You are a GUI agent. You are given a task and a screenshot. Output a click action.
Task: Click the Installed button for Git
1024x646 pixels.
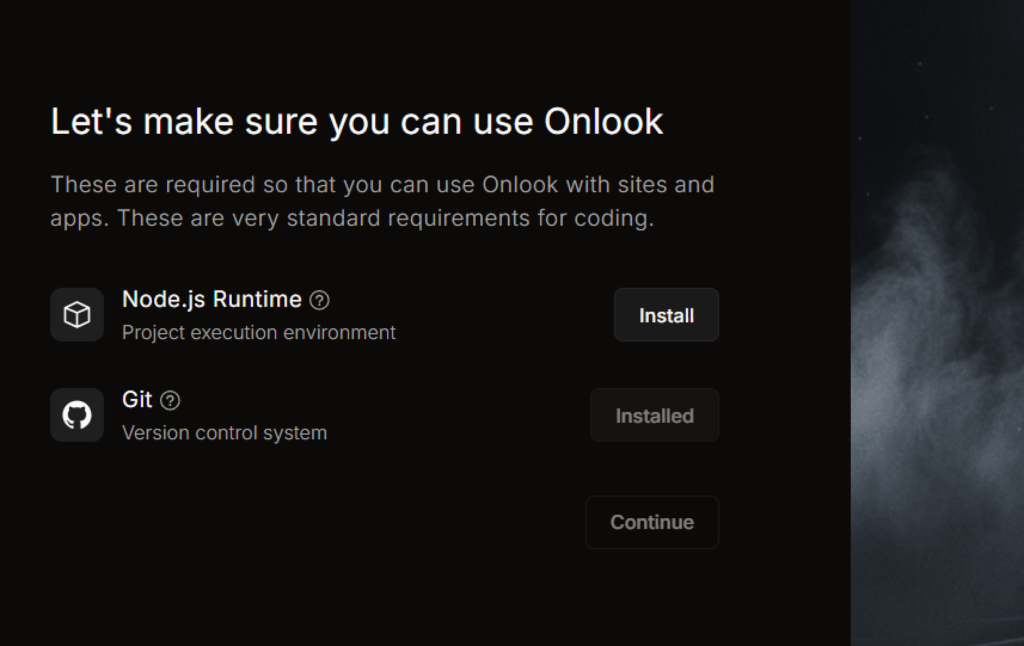[654, 416]
